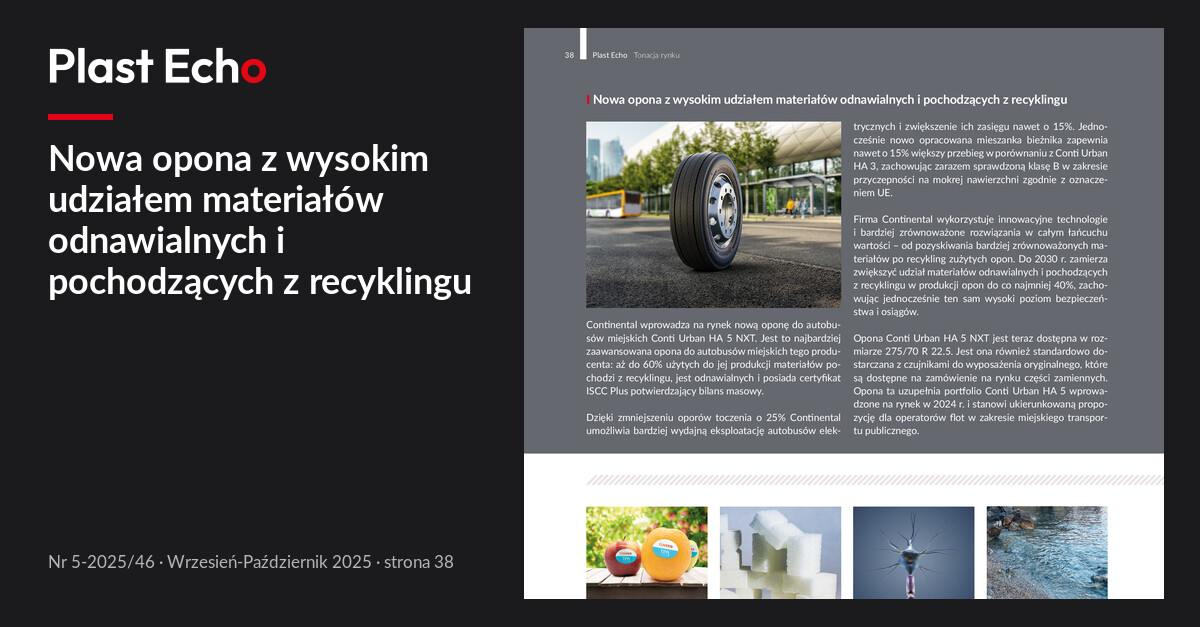This screenshot has height=627, width=1200.
Task: Click page number 38 in the page header
Action: click(x=569, y=55)
